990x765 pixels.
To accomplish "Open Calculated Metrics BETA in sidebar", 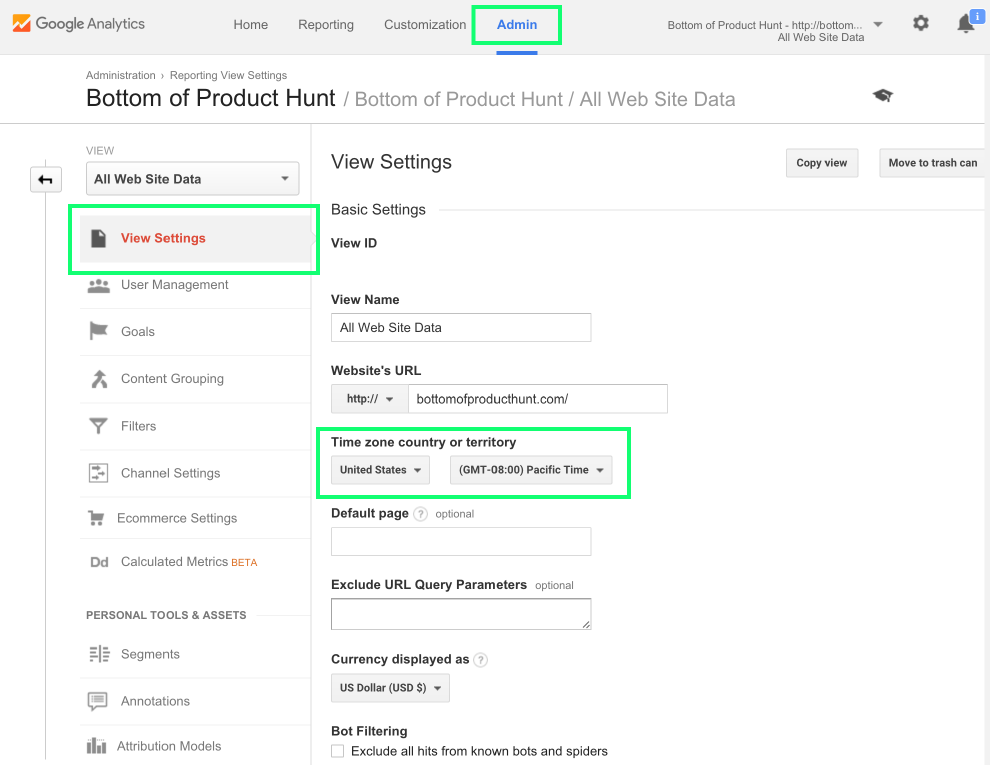I will pos(196,562).
